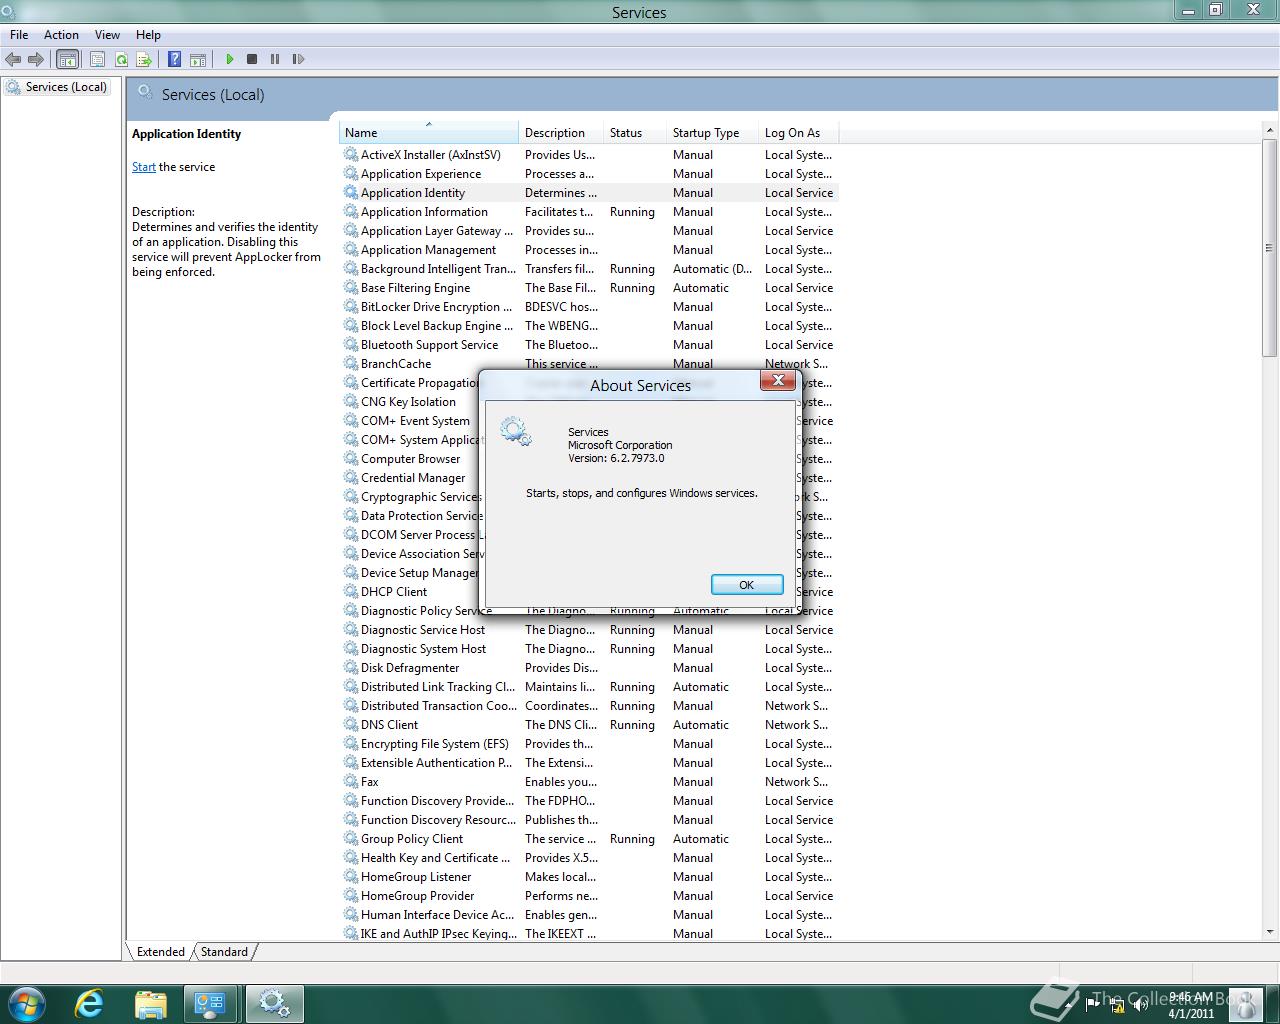This screenshot has height=1024, width=1280.
Task: Click the gear icon beside Base Filtering Engine
Action: pos(350,287)
